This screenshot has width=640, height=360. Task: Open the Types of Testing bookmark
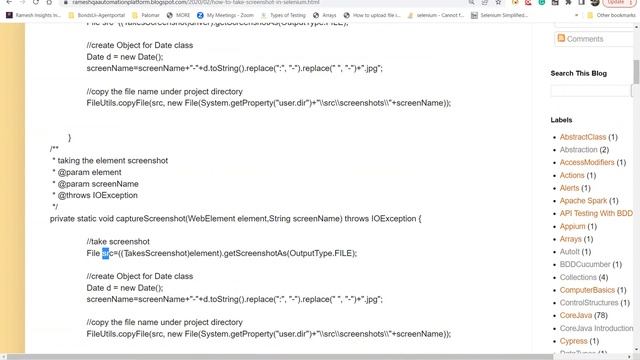click(x=283, y=15)
